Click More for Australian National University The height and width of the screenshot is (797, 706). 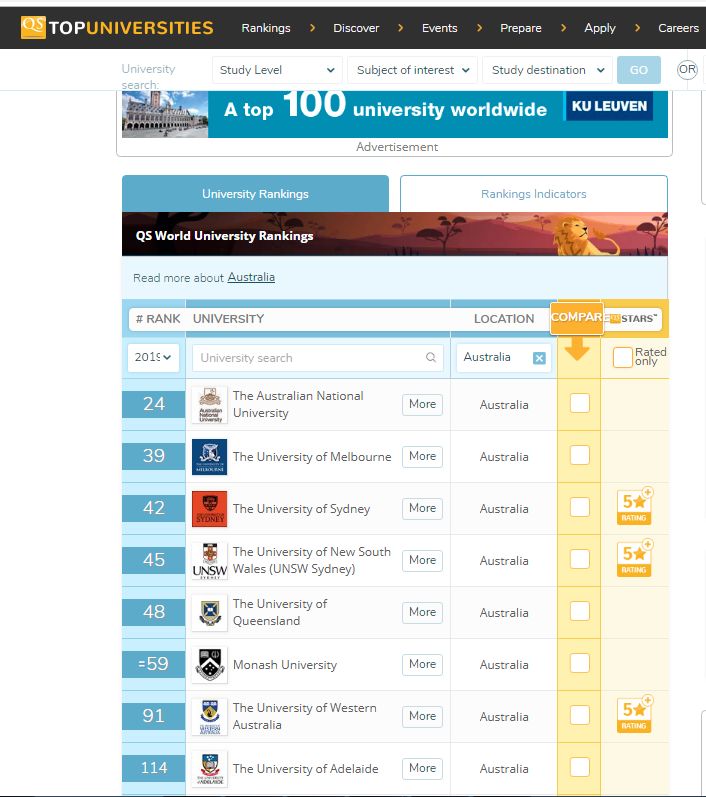(422, 405)
